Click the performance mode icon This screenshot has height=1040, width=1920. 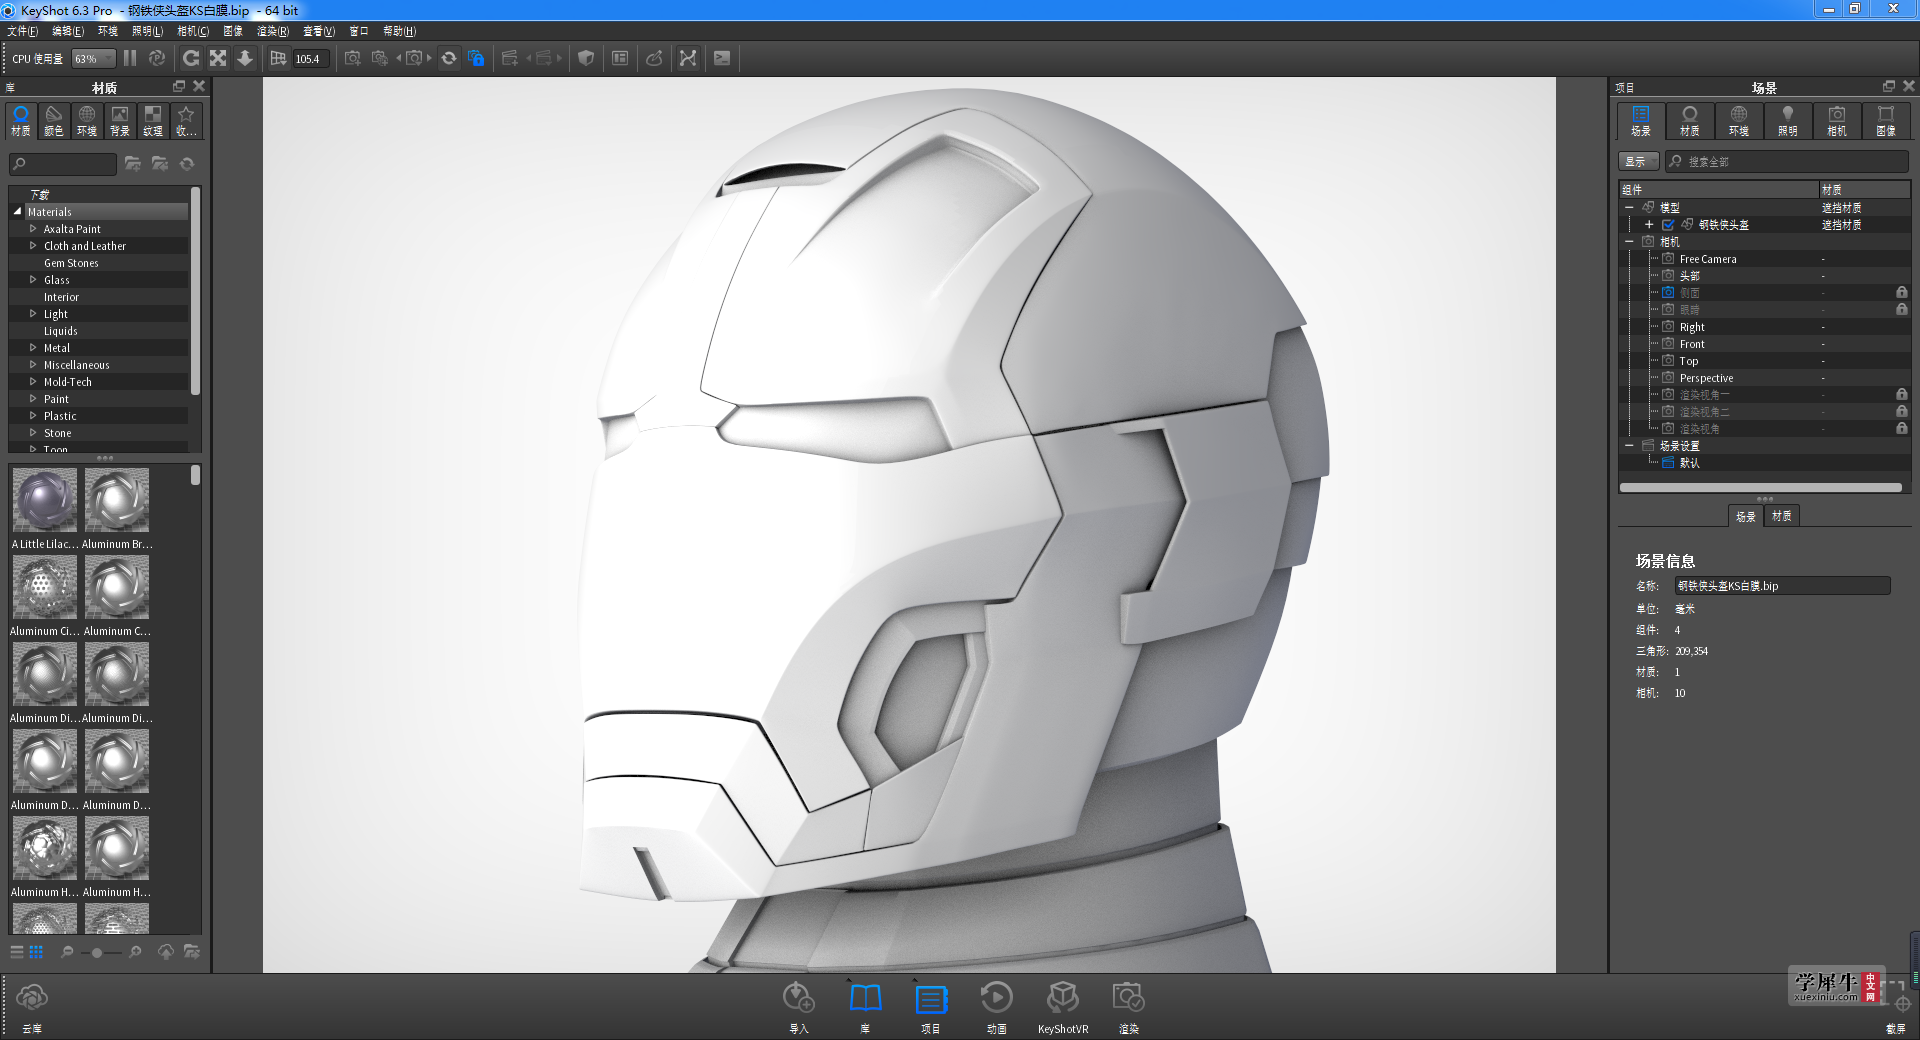(157, 59)
